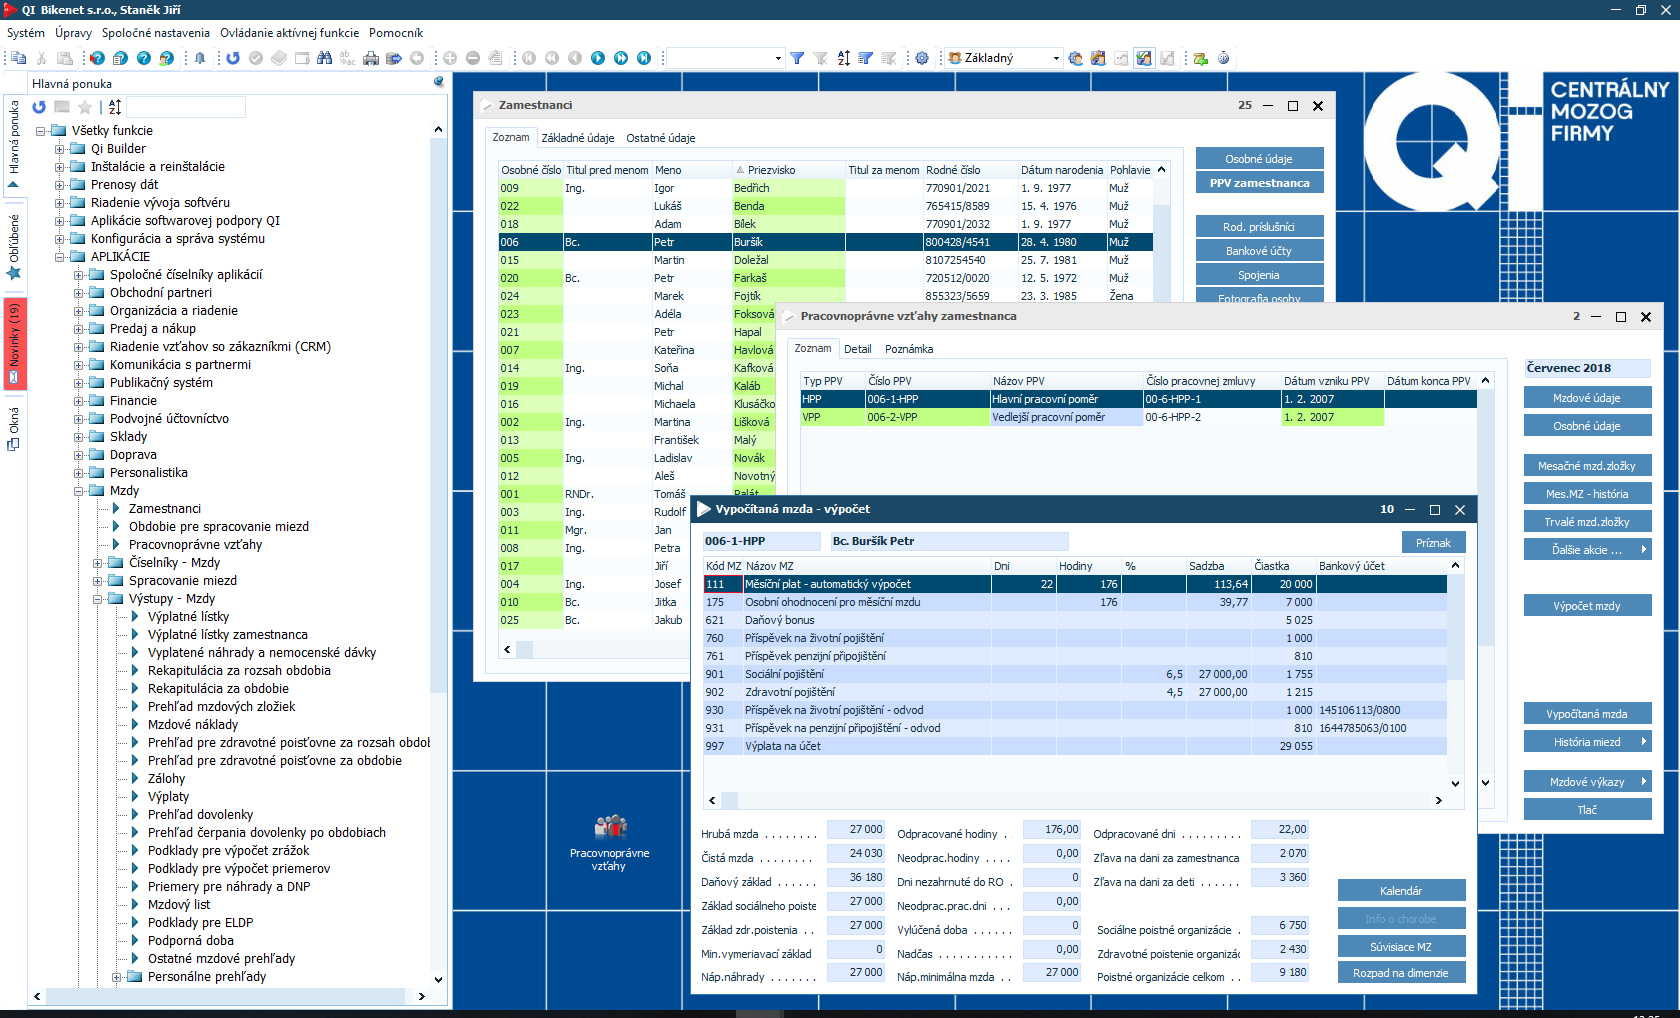
Task: Switch to the Základné údaje tab
Action: tap(577, 138)
